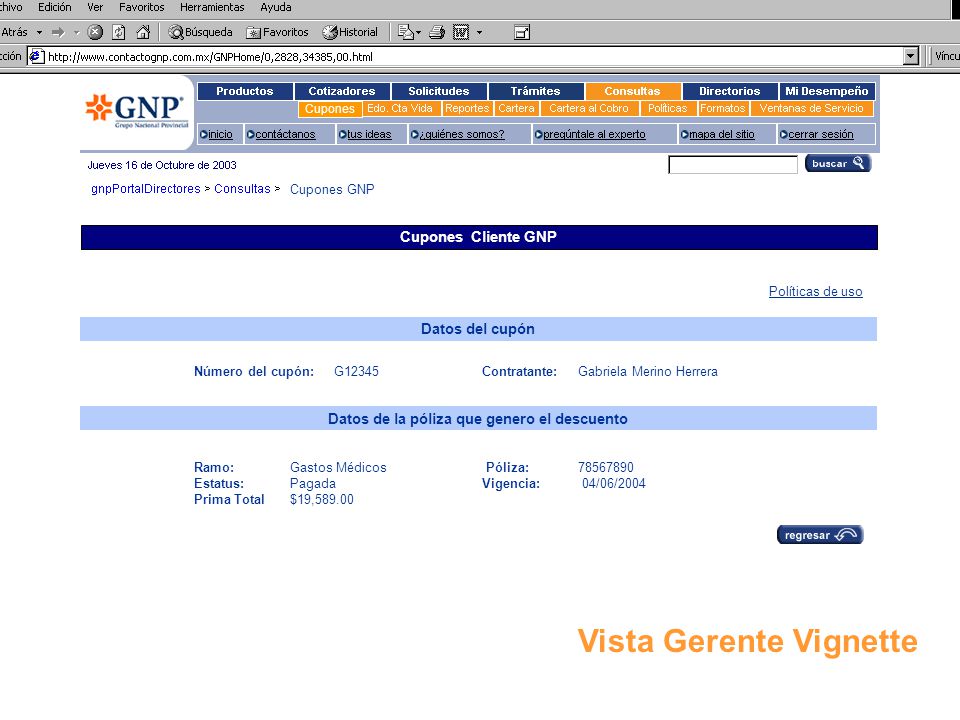Image resolution: width=960 pixels, height=720 pixels.
Task: Select the Políticas sub-tab
Action: point(667,108)
